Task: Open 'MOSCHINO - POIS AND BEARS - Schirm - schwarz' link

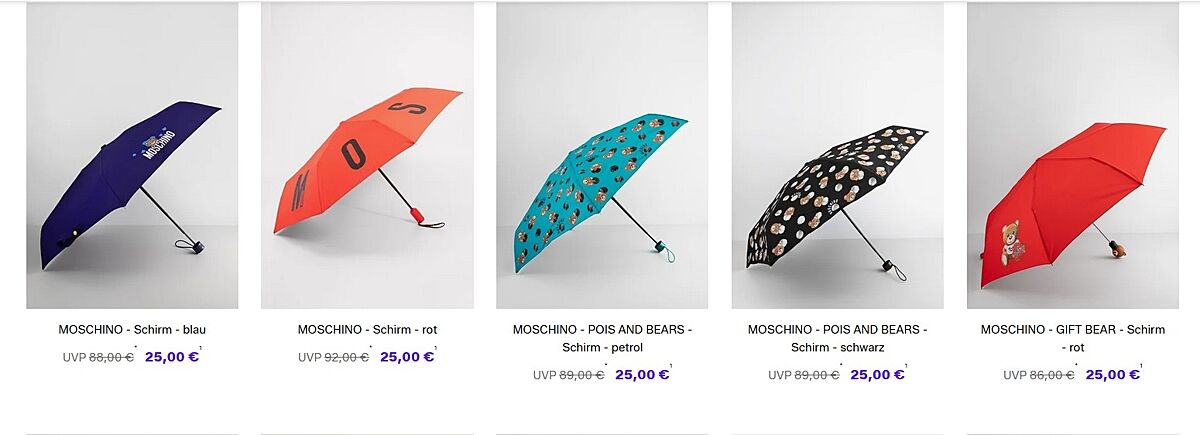Action: 837,338
